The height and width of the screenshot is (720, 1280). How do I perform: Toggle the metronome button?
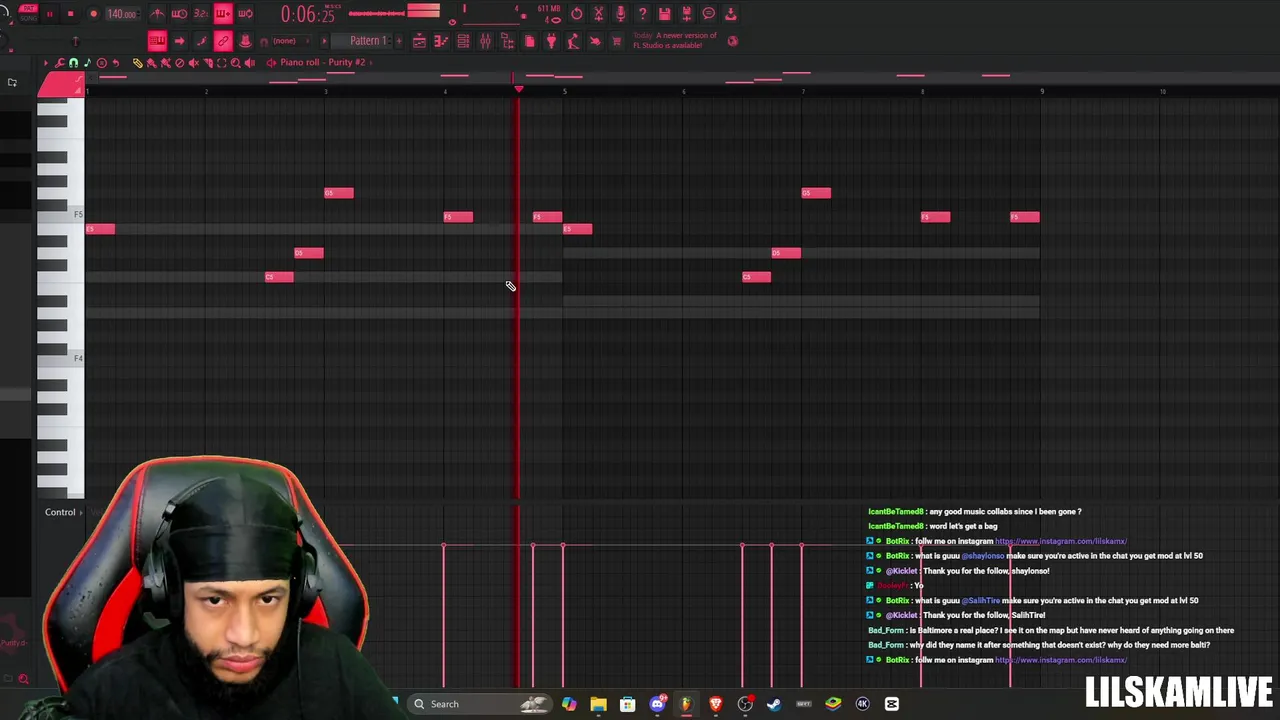[x=157, y=14]
